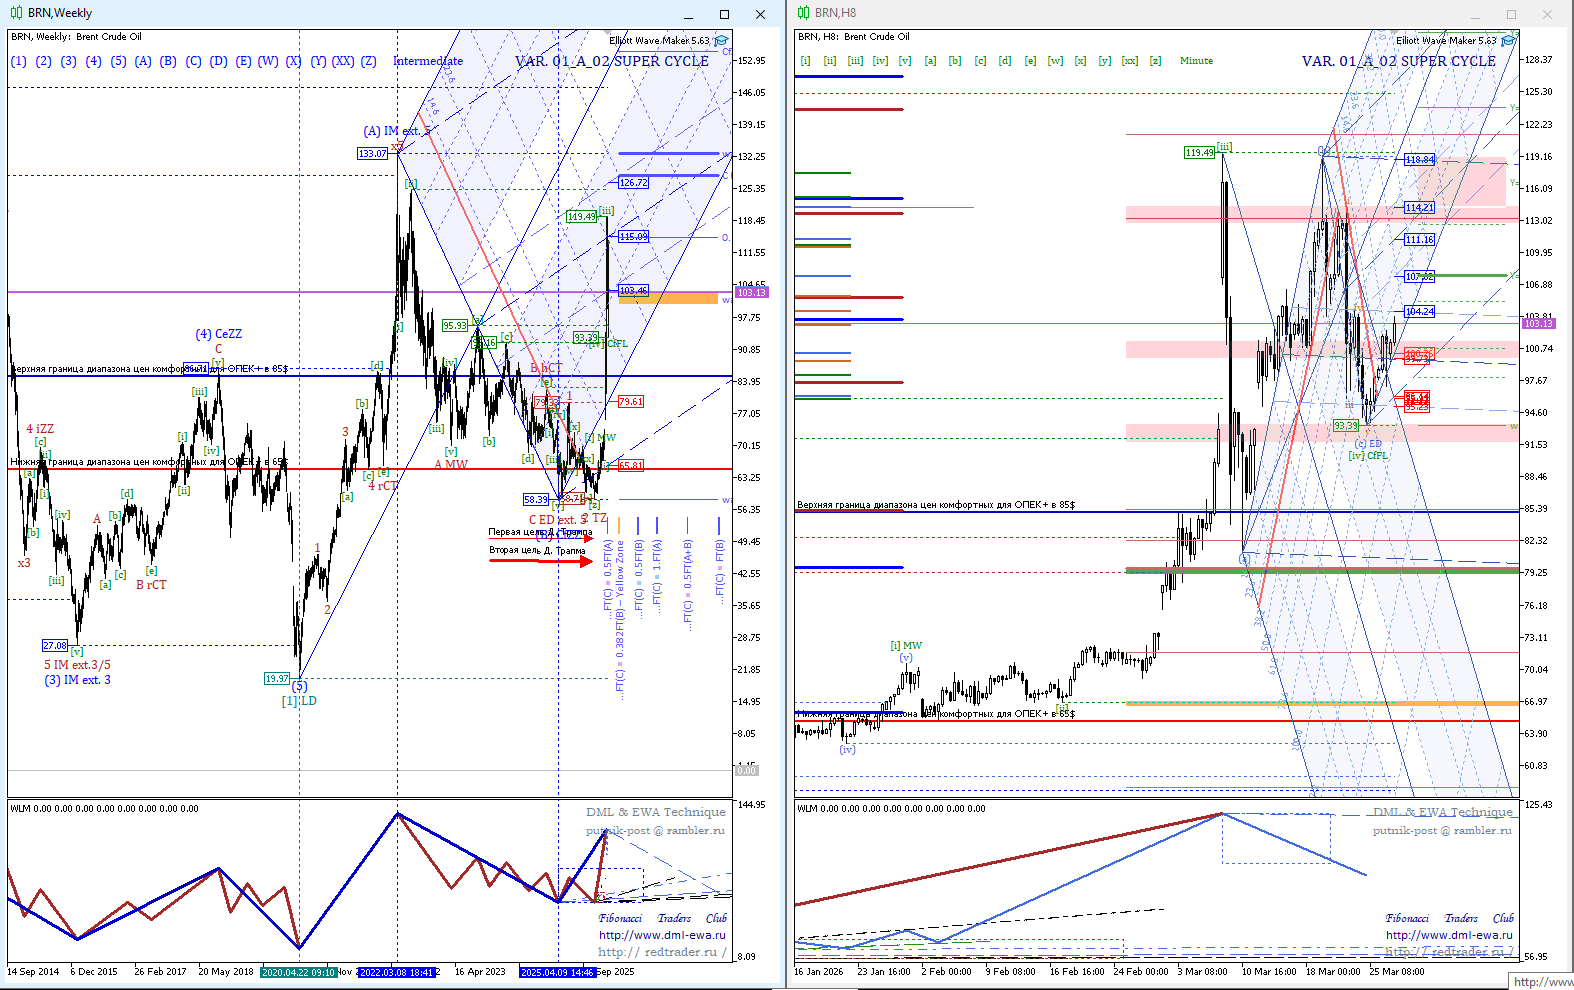Click the BRN,Weekly candlestick window icon
This screenshot has width=1574, height=990.
coord(16,13)
